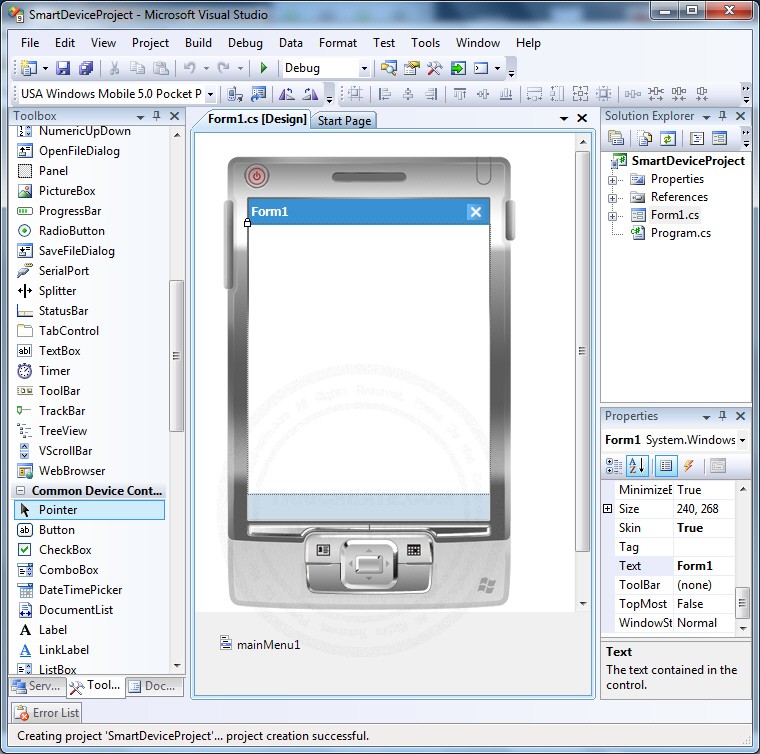Image resolution: width=760 pixels, height=754 pixels.
Task: Expand the Form1.cs node
Action: point(613,216)
